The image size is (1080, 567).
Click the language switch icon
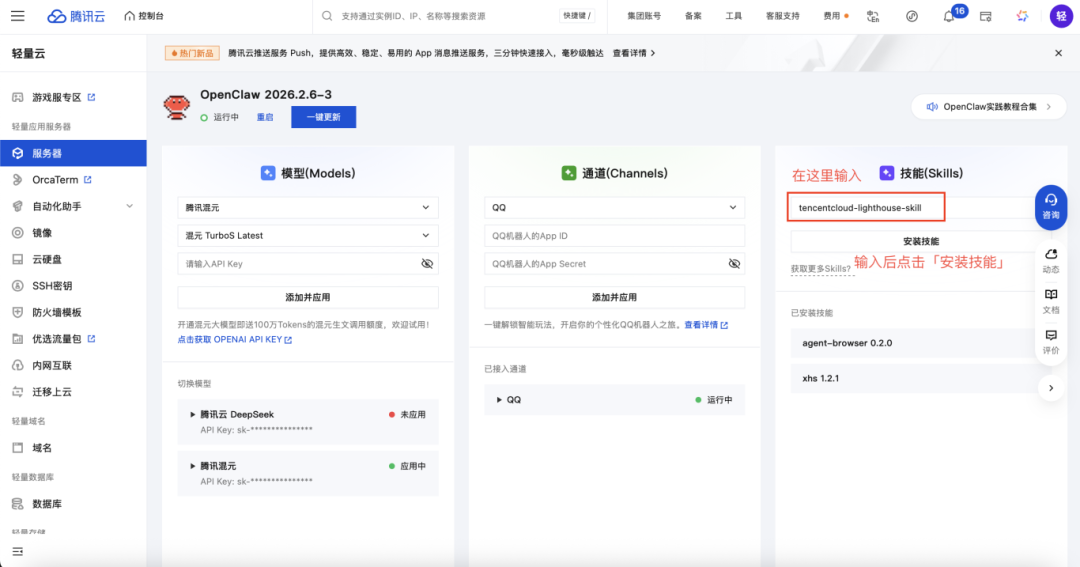point(873,16)
